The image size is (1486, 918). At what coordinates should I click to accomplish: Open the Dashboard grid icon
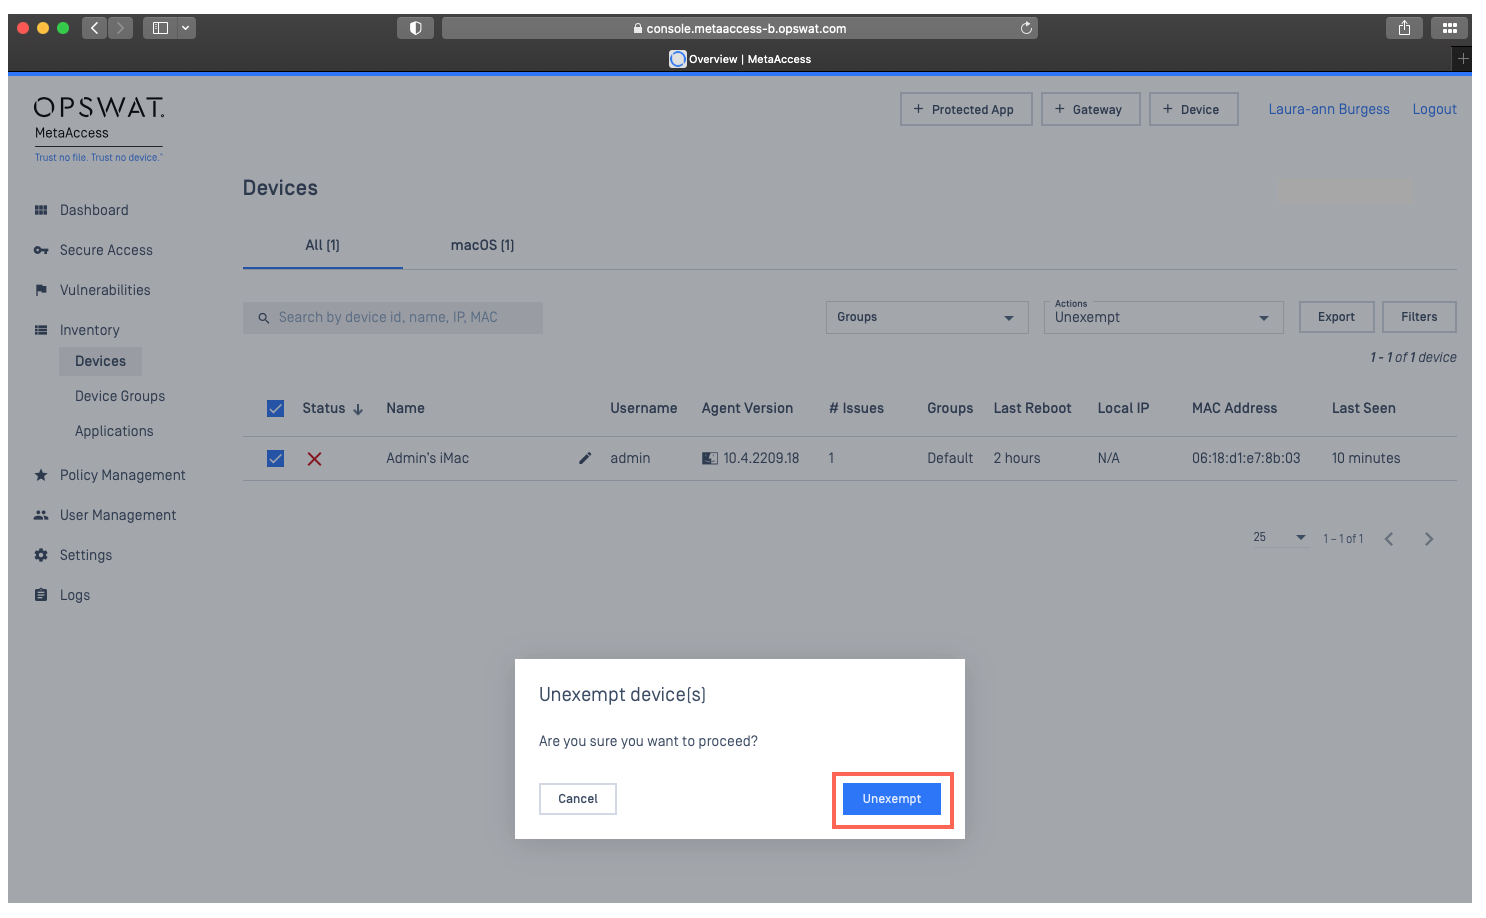click(x=41, y=210)
